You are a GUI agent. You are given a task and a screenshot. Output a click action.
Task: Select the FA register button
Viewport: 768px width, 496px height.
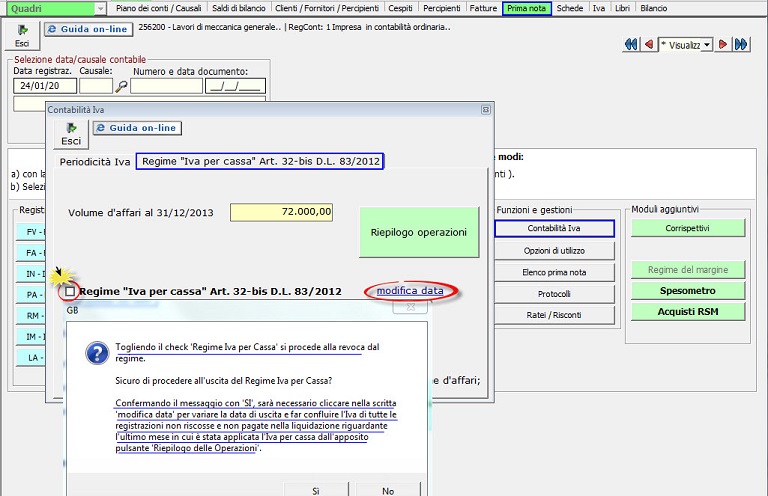point(31,253)
